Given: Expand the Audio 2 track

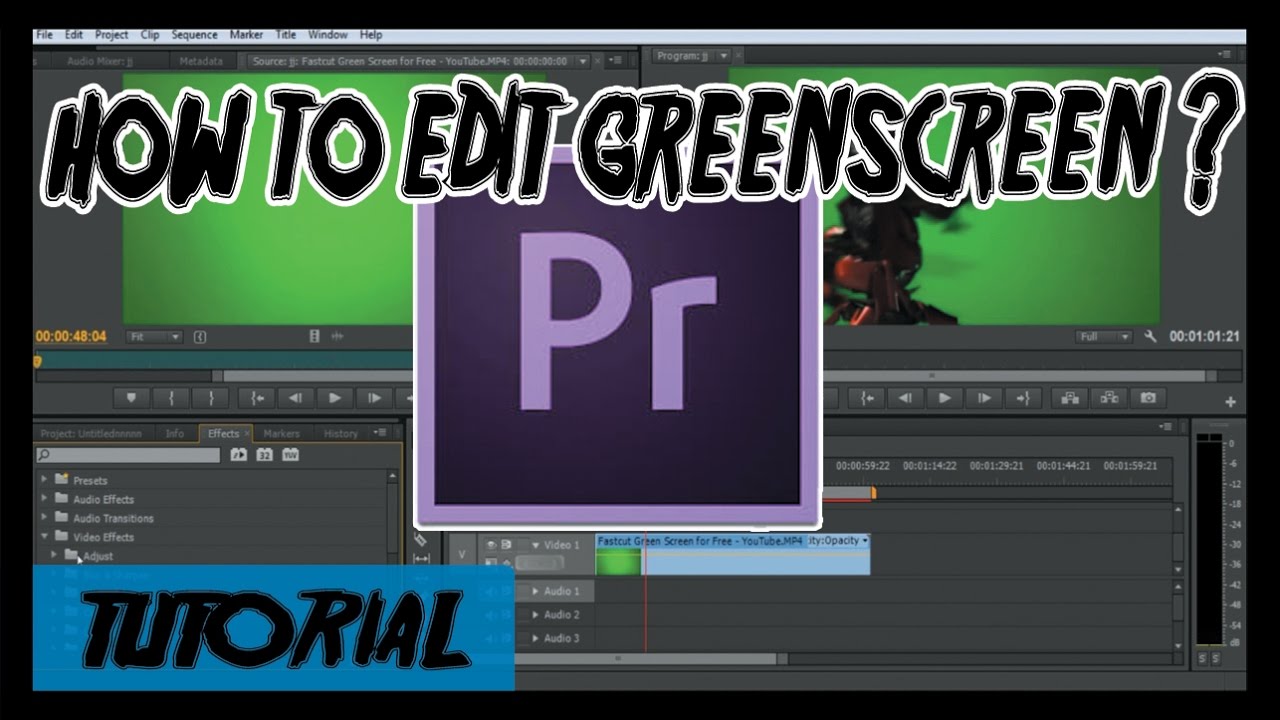Looking at the screenshot, I should click(536, 615).
